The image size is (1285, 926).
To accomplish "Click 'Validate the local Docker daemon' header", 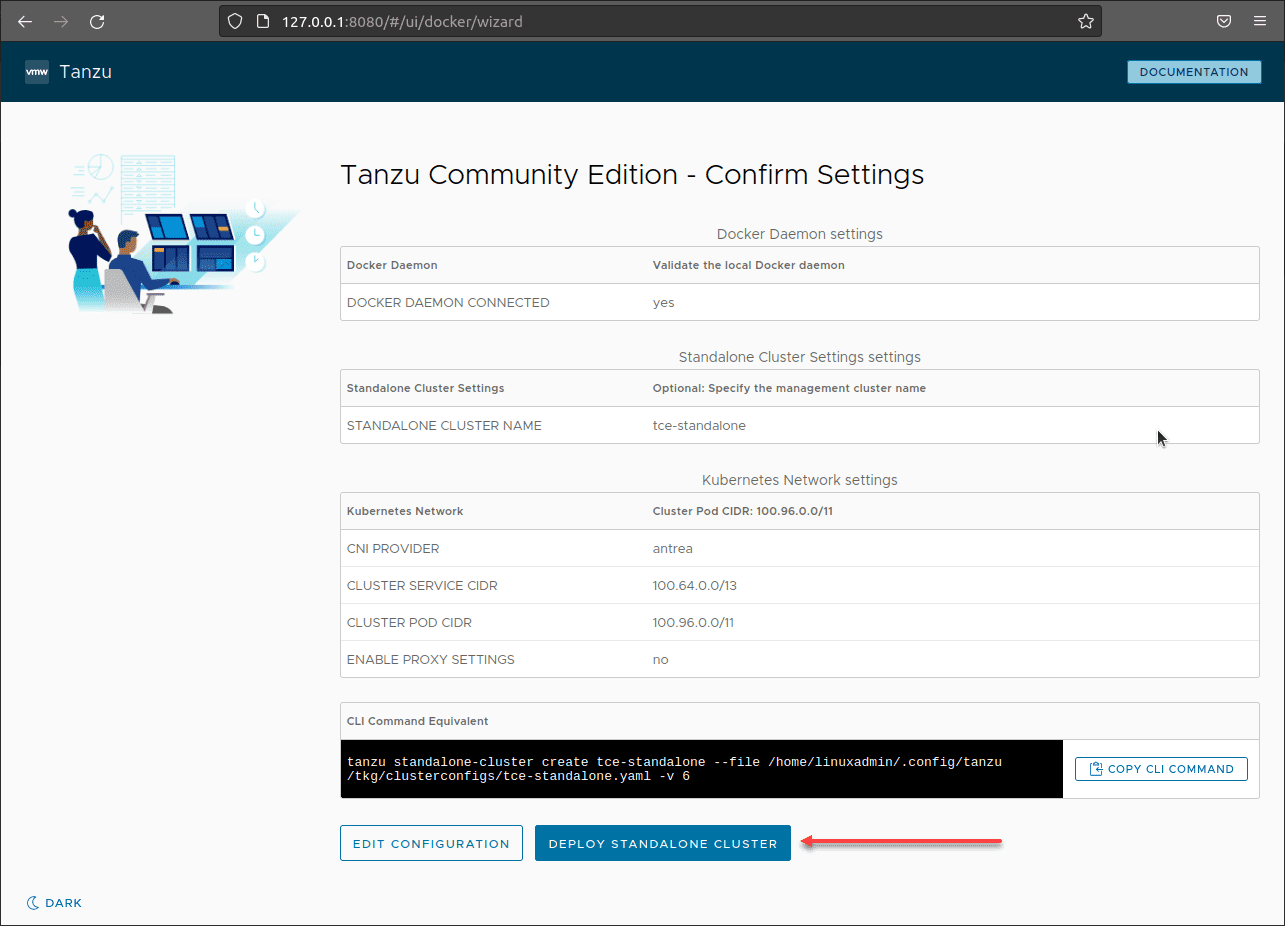I will [748, 265].
